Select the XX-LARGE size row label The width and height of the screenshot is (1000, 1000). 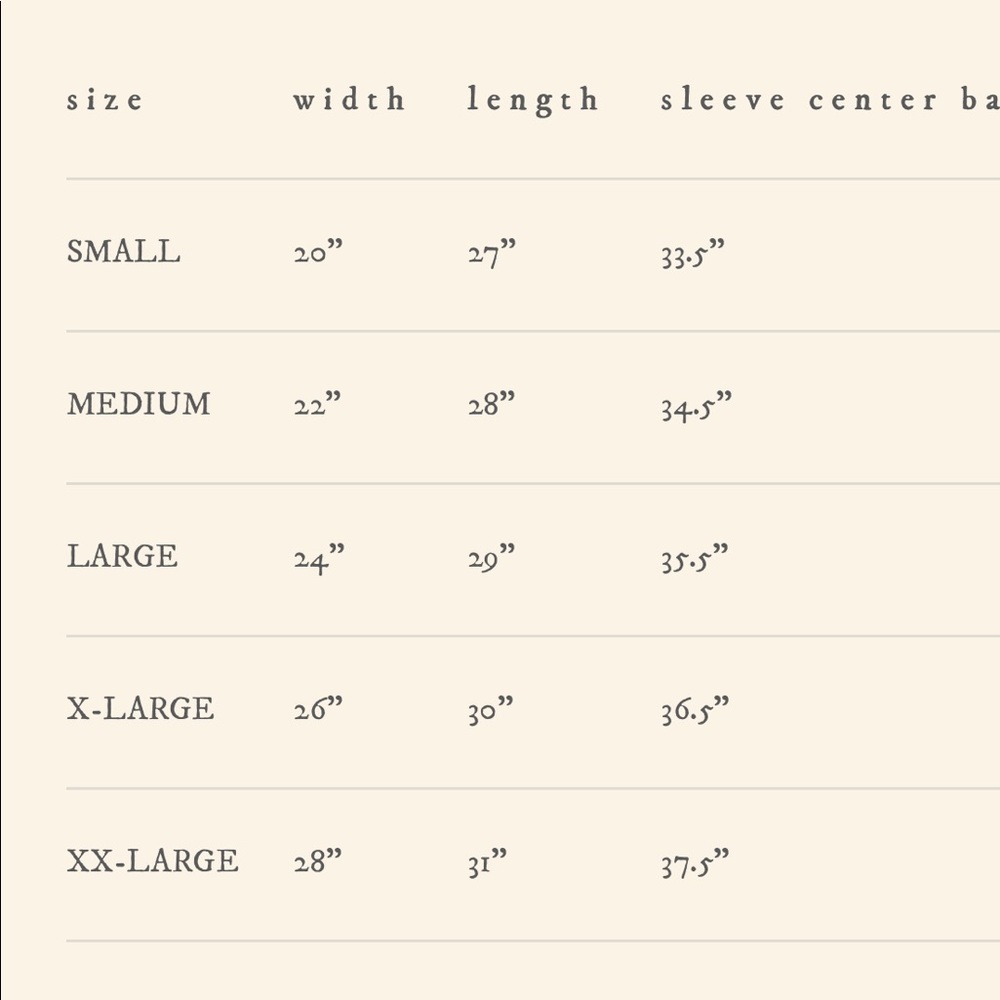(153, 861)
